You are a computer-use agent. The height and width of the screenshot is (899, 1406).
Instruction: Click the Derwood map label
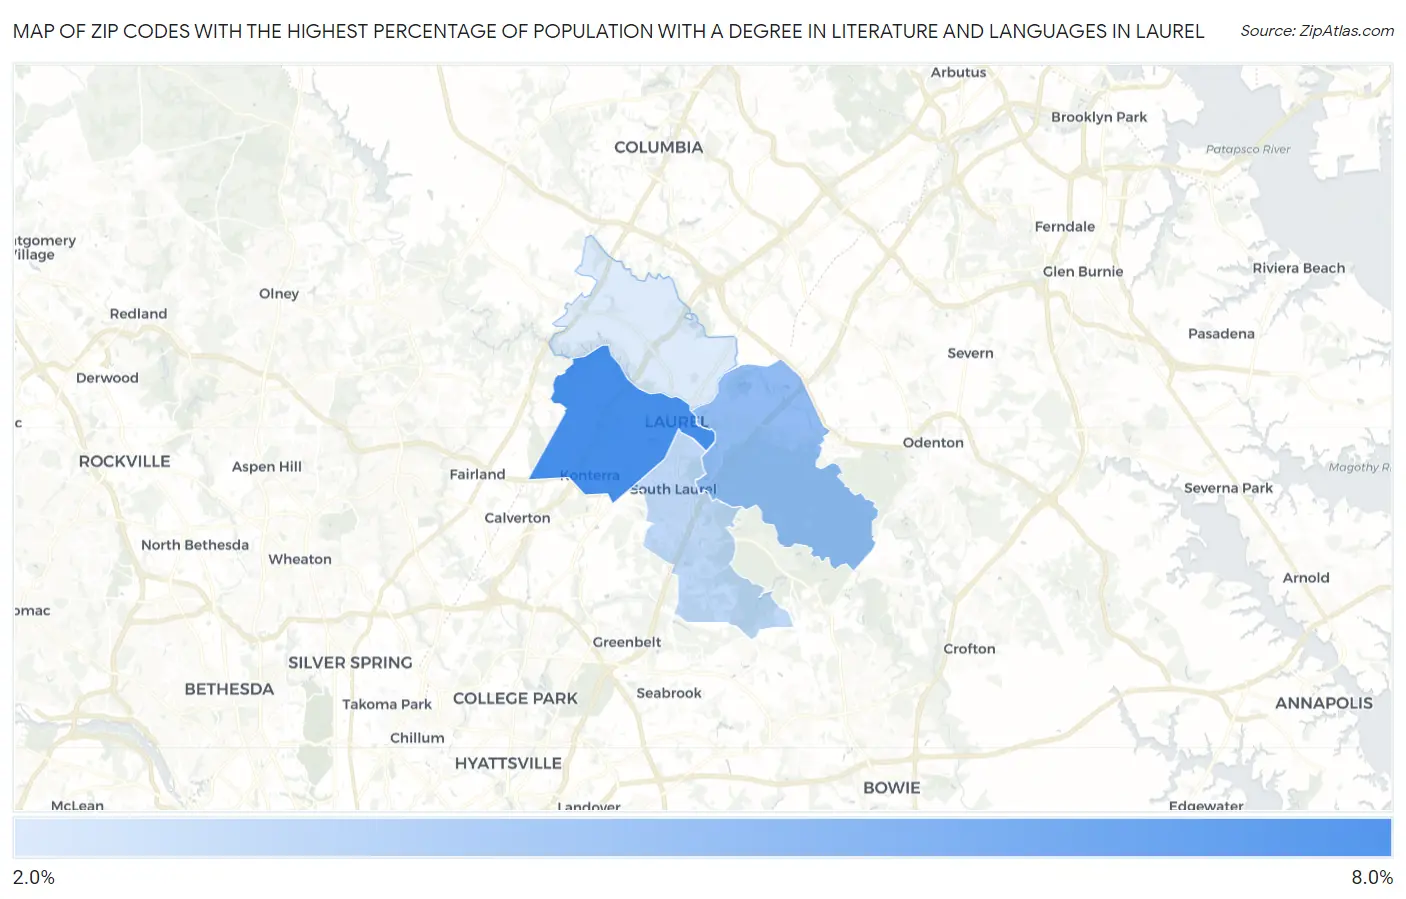[x=107, y=378]
